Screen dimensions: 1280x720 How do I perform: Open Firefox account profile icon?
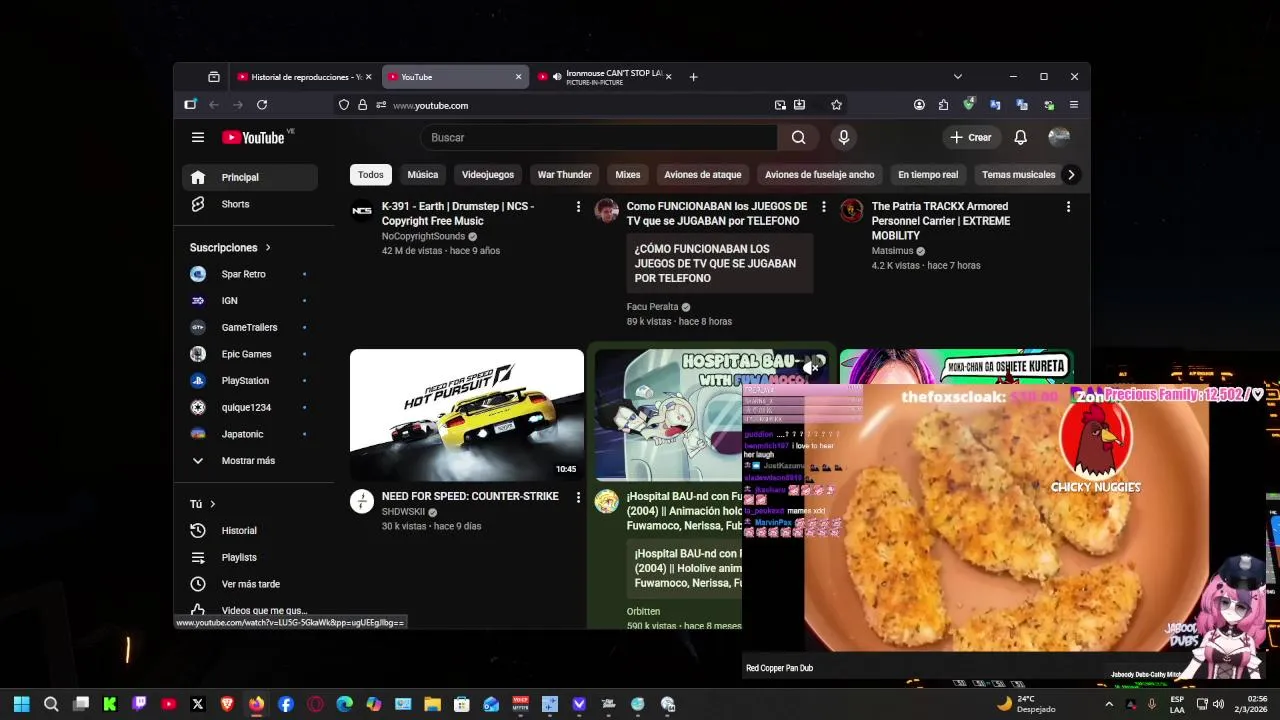coord(919,105)
